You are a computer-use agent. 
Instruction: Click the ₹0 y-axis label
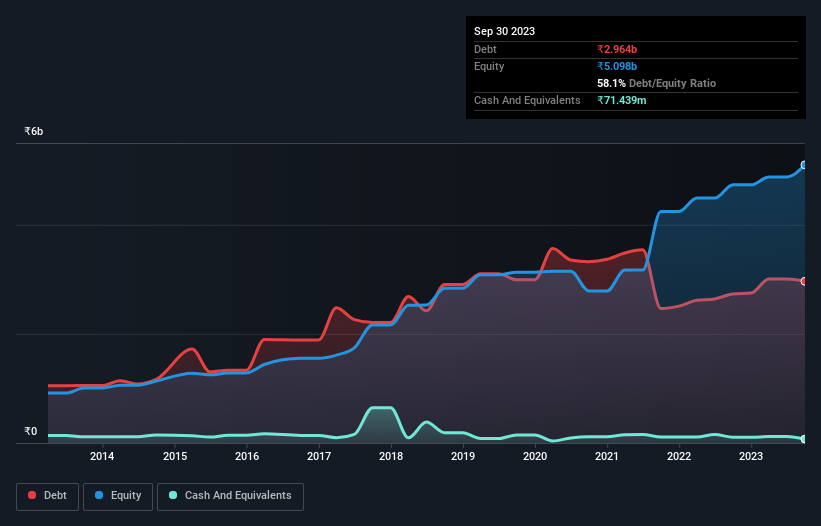tap(30, 431)
